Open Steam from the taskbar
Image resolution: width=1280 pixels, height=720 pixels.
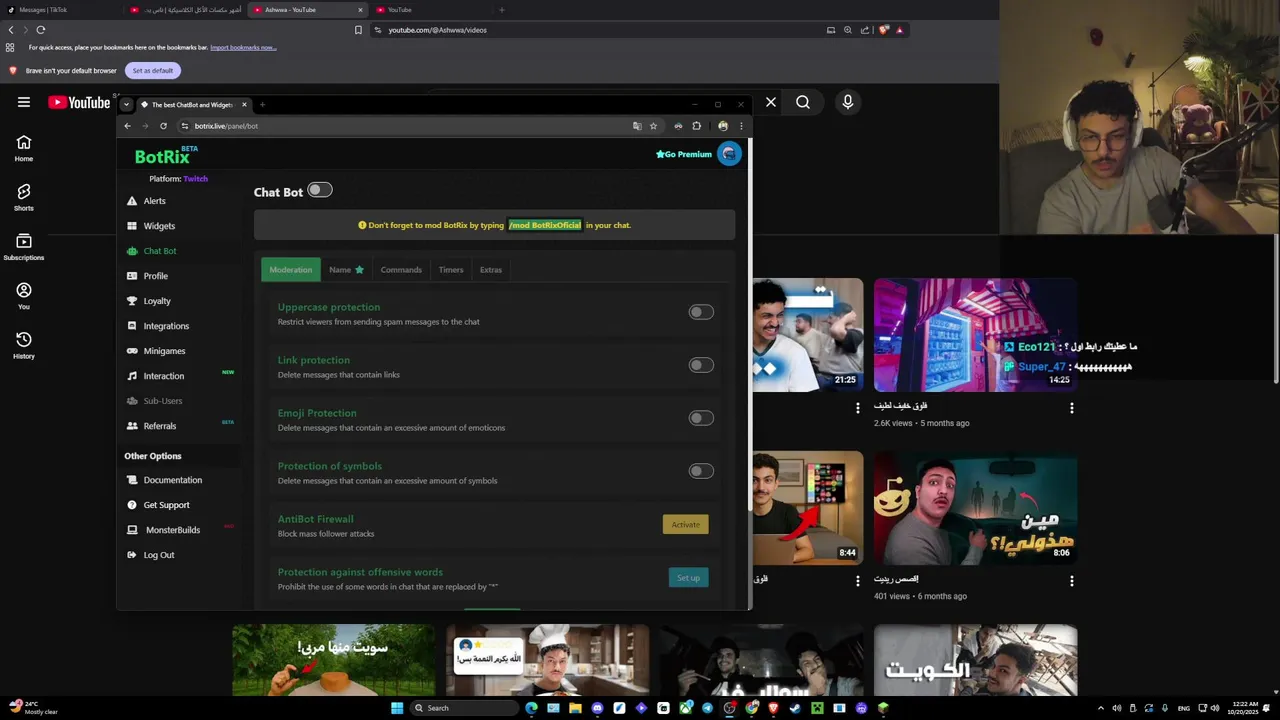coord(795,708)
